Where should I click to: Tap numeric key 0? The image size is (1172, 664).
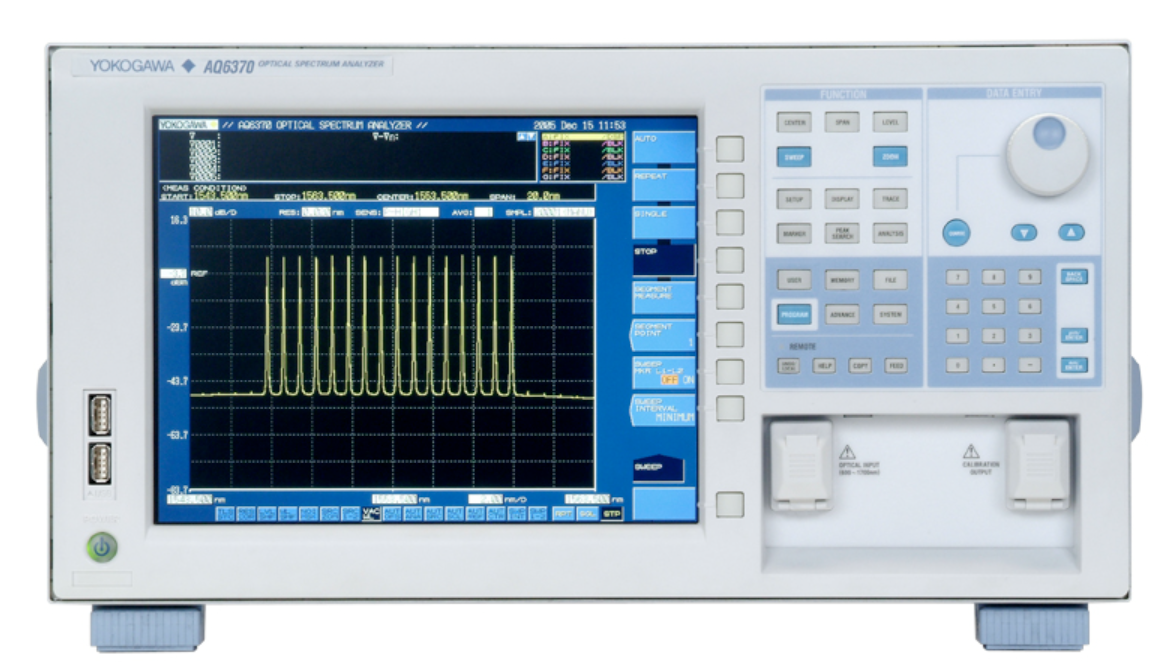[957, 365]
